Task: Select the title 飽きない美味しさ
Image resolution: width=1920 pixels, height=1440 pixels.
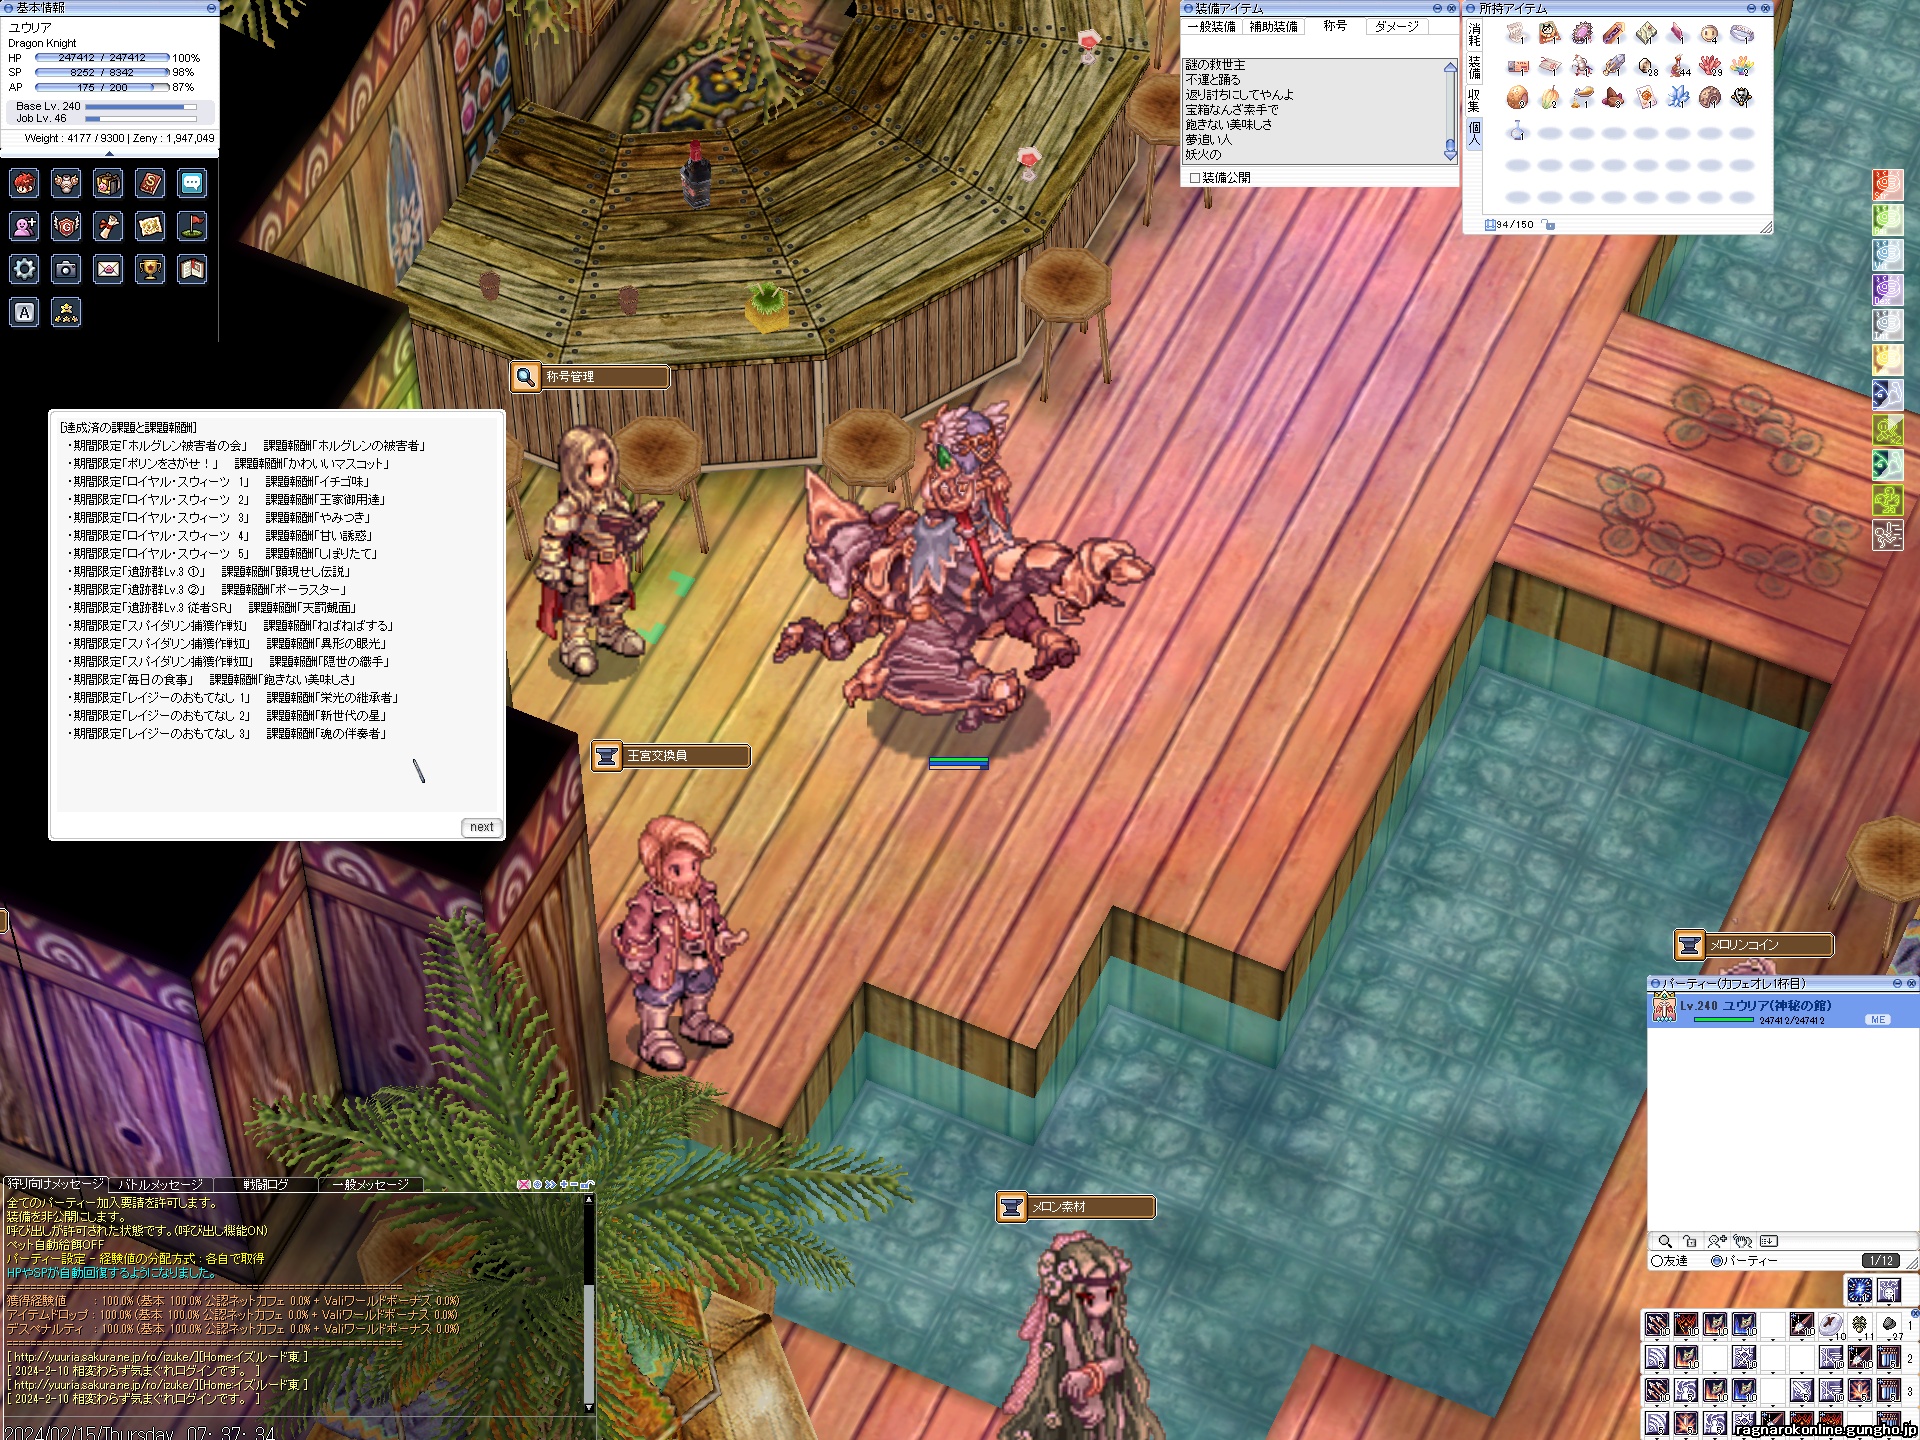Action: point(1229,125)
